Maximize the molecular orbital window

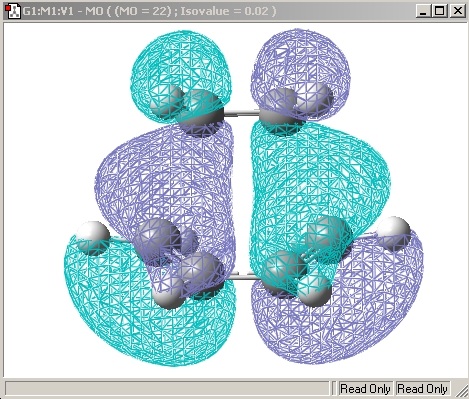[x=440, y=11]
